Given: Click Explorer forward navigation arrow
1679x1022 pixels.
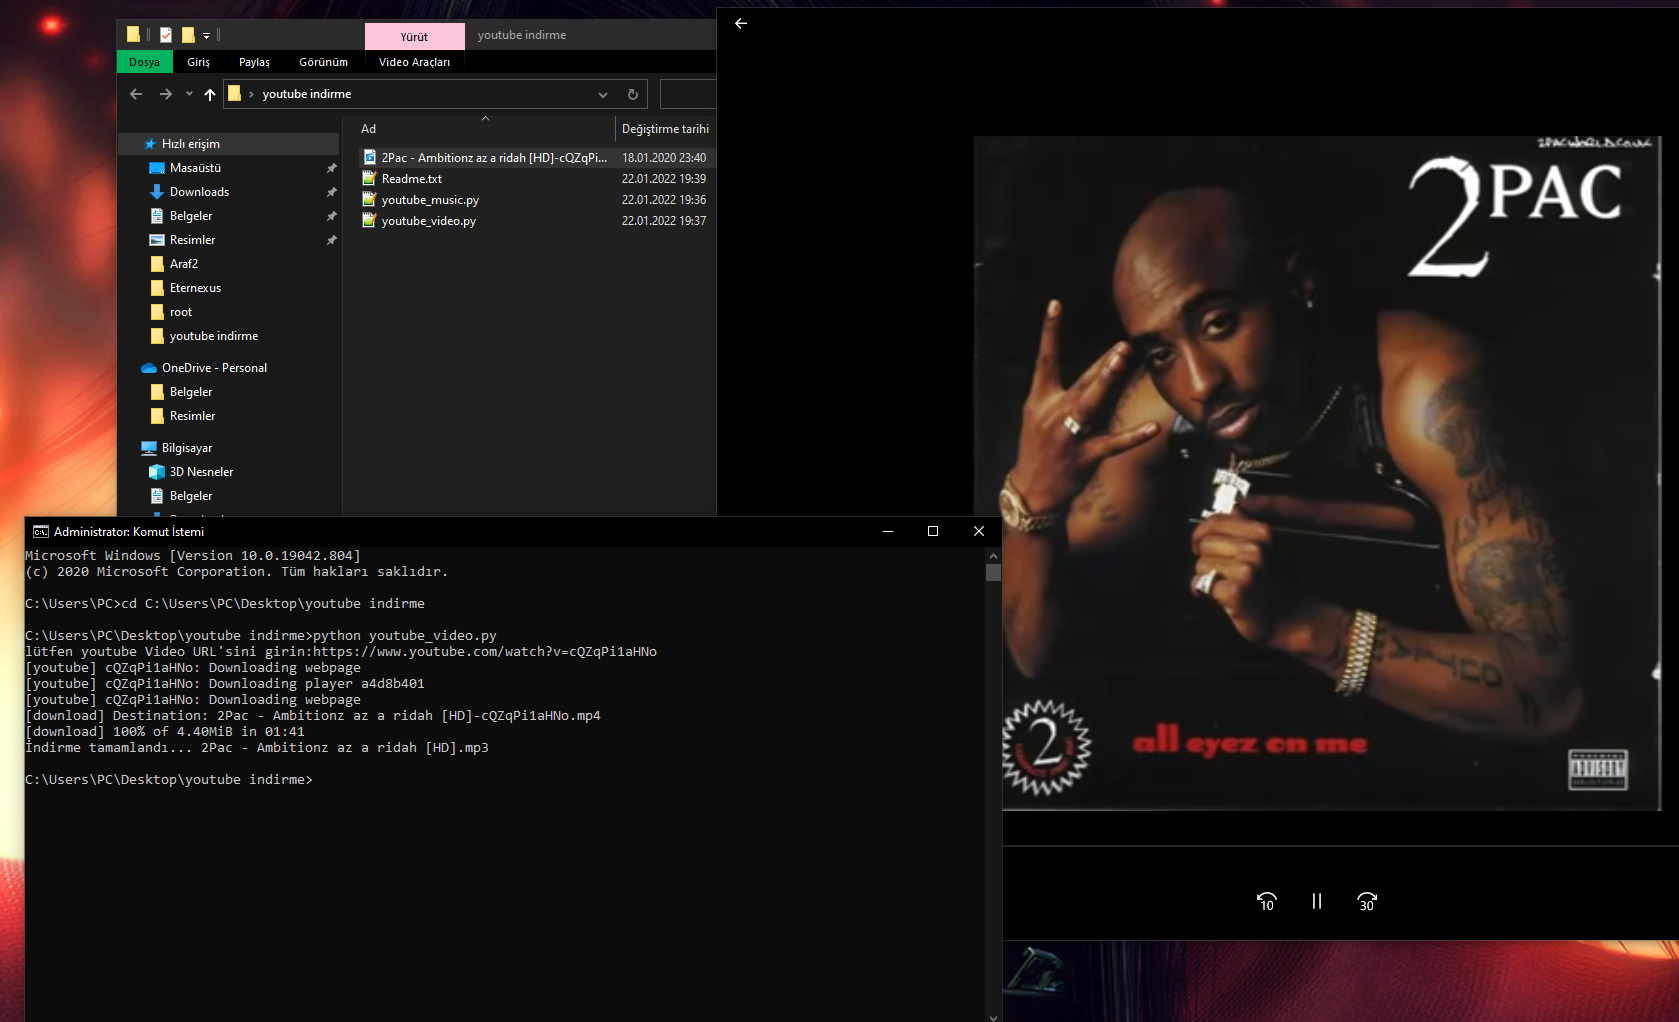Looking at the screenshot, I should [x=166, y=94].
